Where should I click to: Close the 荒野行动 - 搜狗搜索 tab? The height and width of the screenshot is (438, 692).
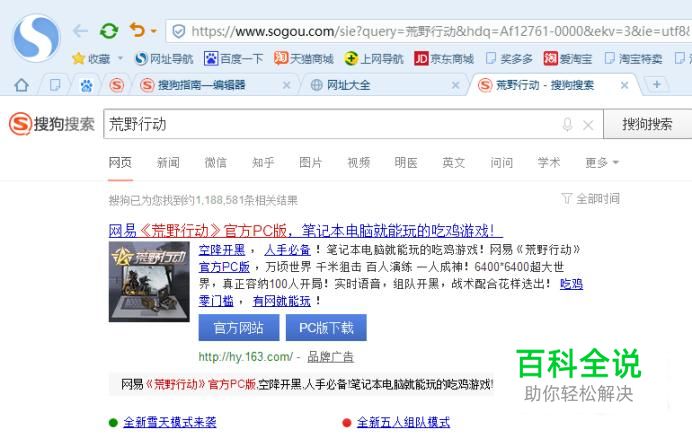click(624, 85)
